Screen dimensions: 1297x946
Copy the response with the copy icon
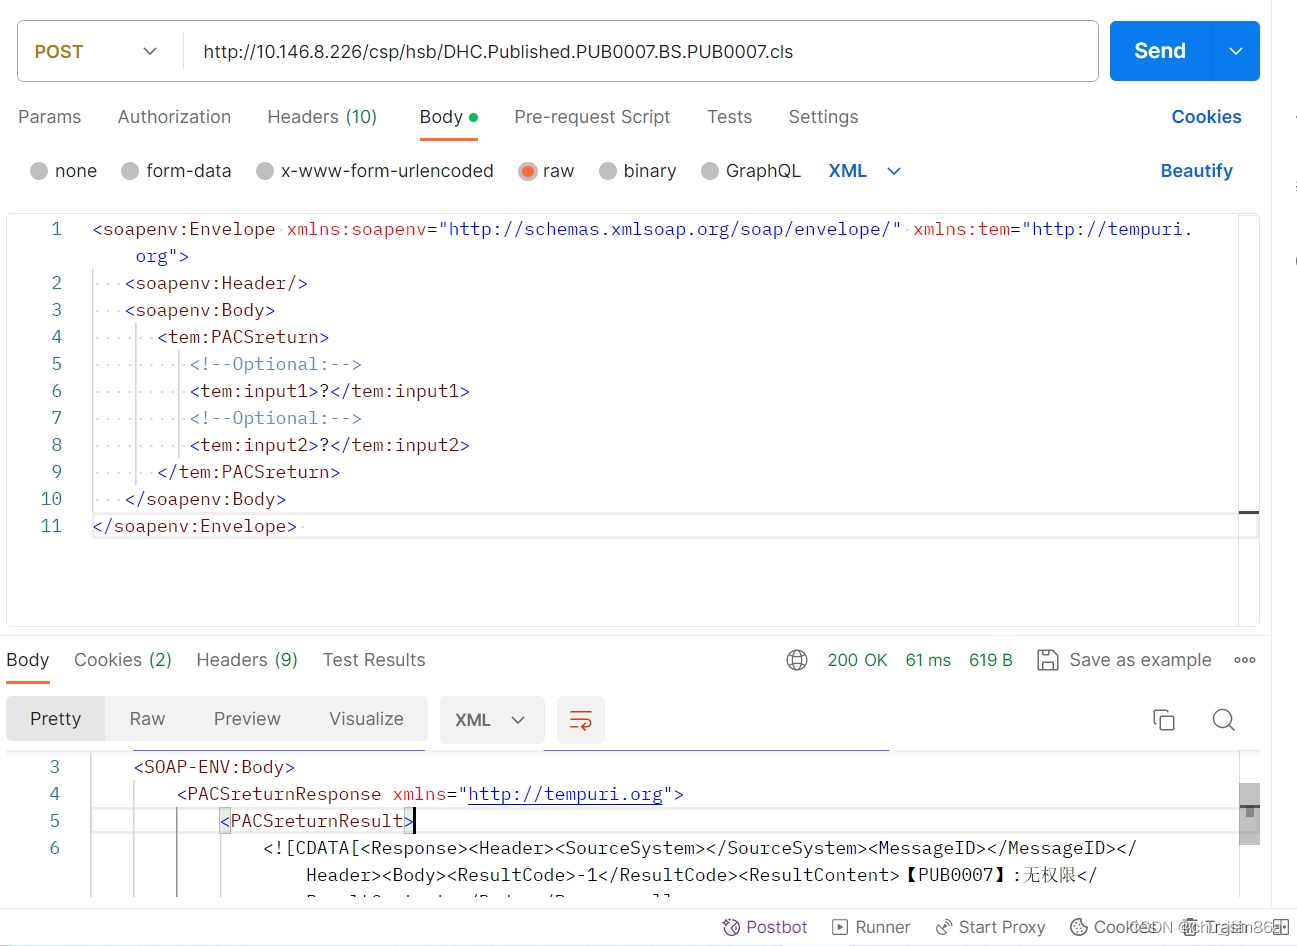(1164, 720)
